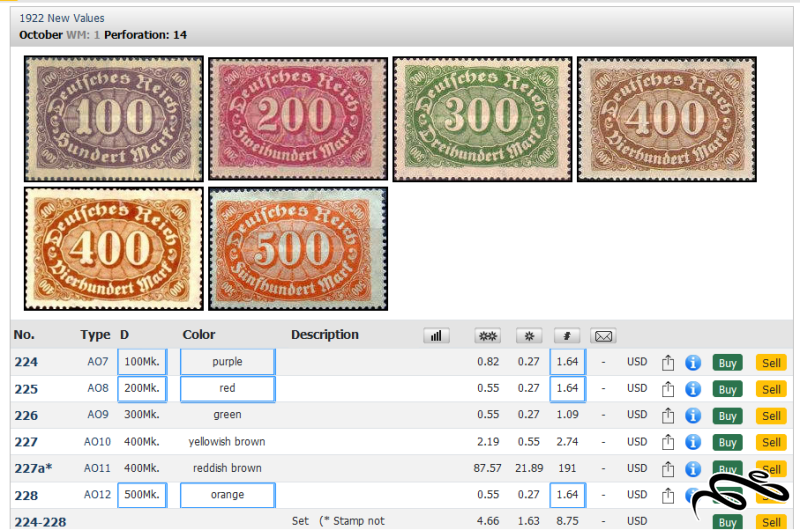Buy stamp 227 yellowish brown
The width and height of the screenshot is (800, 530).
728,442
